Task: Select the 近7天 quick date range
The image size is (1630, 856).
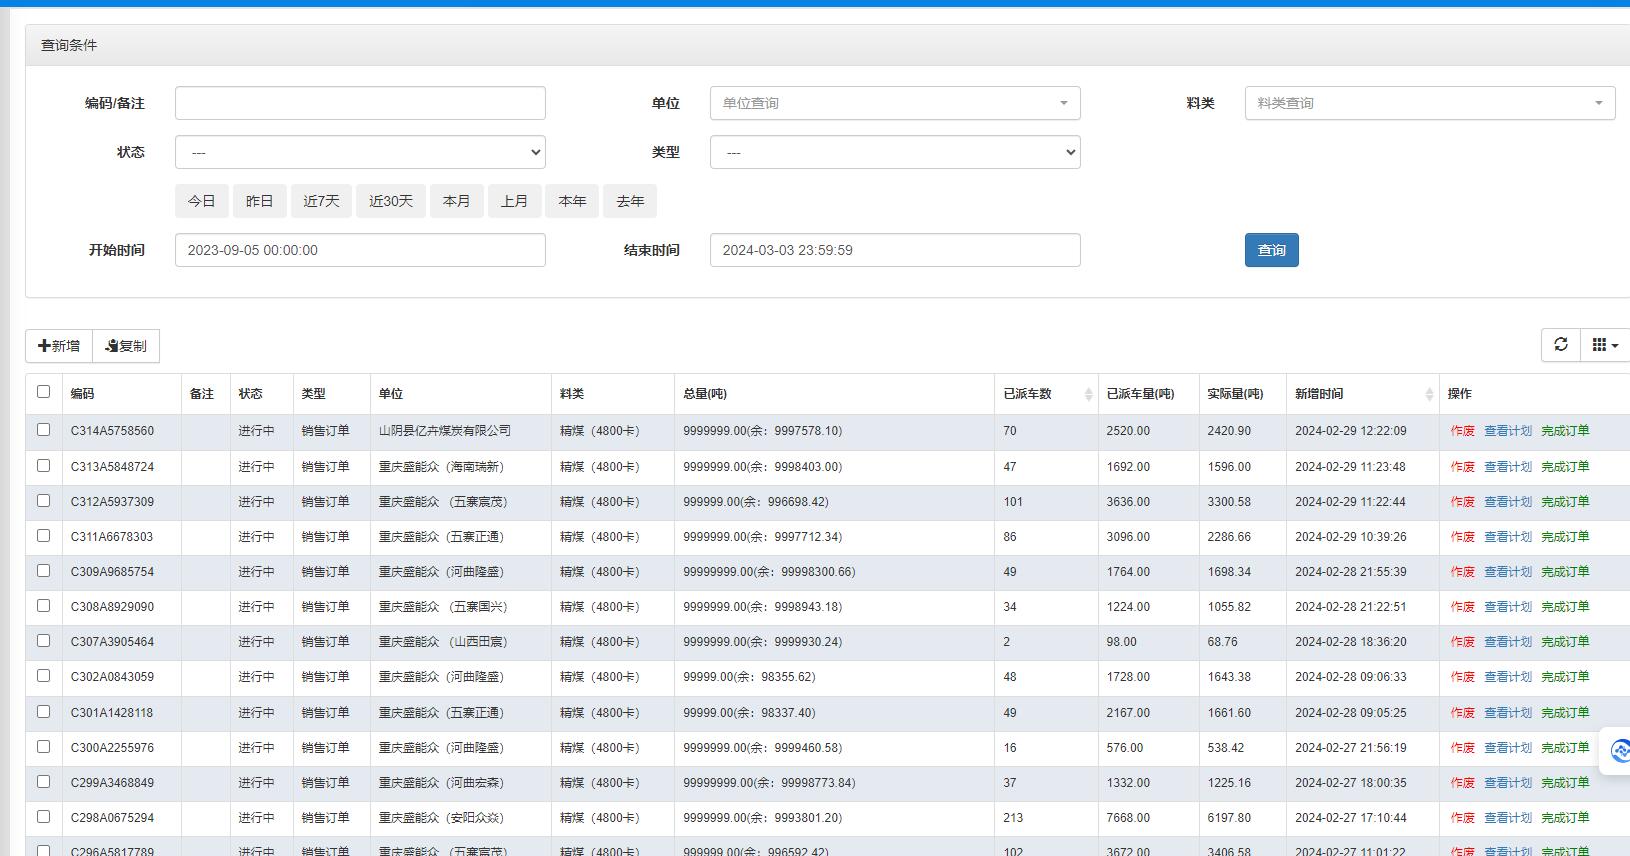Action: tap(321, 201)
